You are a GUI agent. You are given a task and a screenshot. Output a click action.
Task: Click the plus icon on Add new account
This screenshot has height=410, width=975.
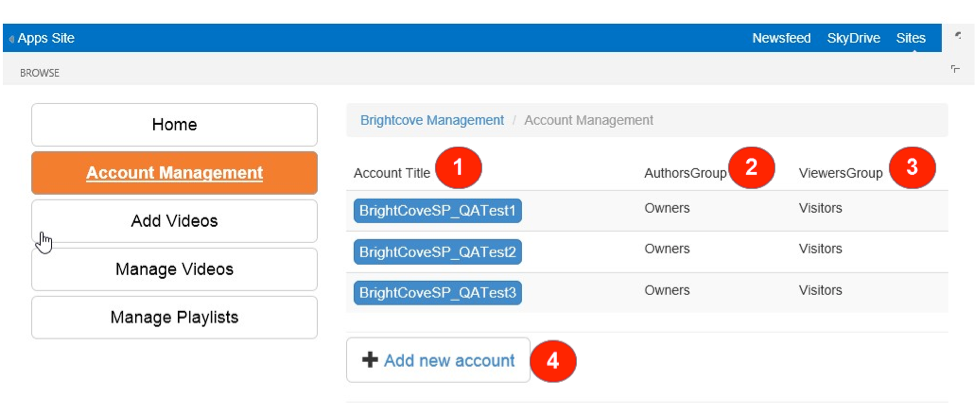coord(369,361)
